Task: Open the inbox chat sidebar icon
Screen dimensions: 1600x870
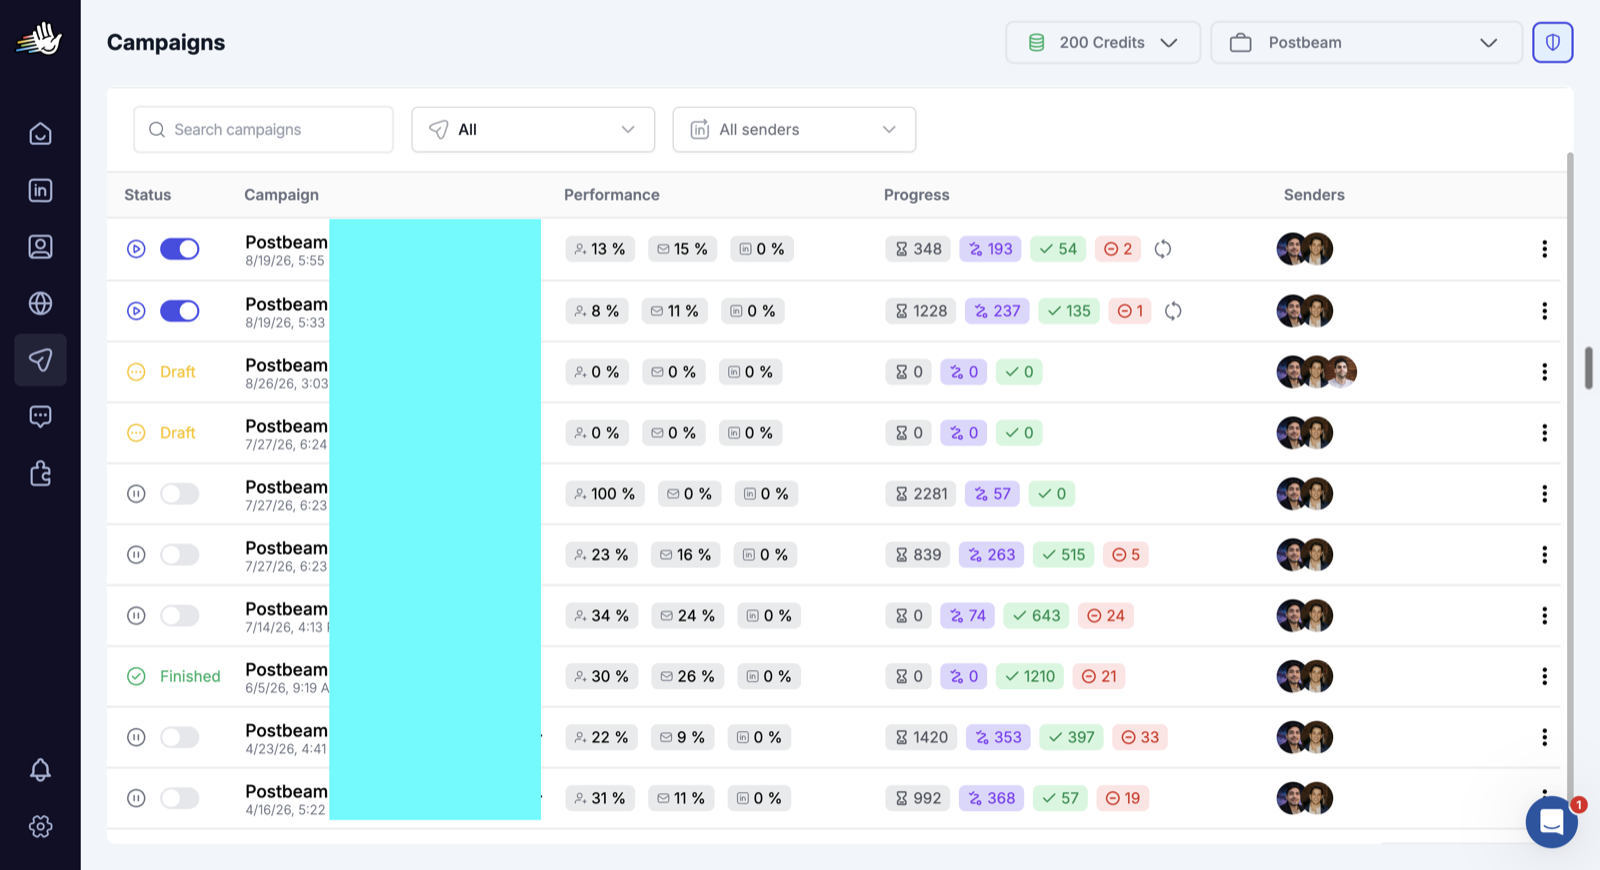Action: (x=40, y=416)
